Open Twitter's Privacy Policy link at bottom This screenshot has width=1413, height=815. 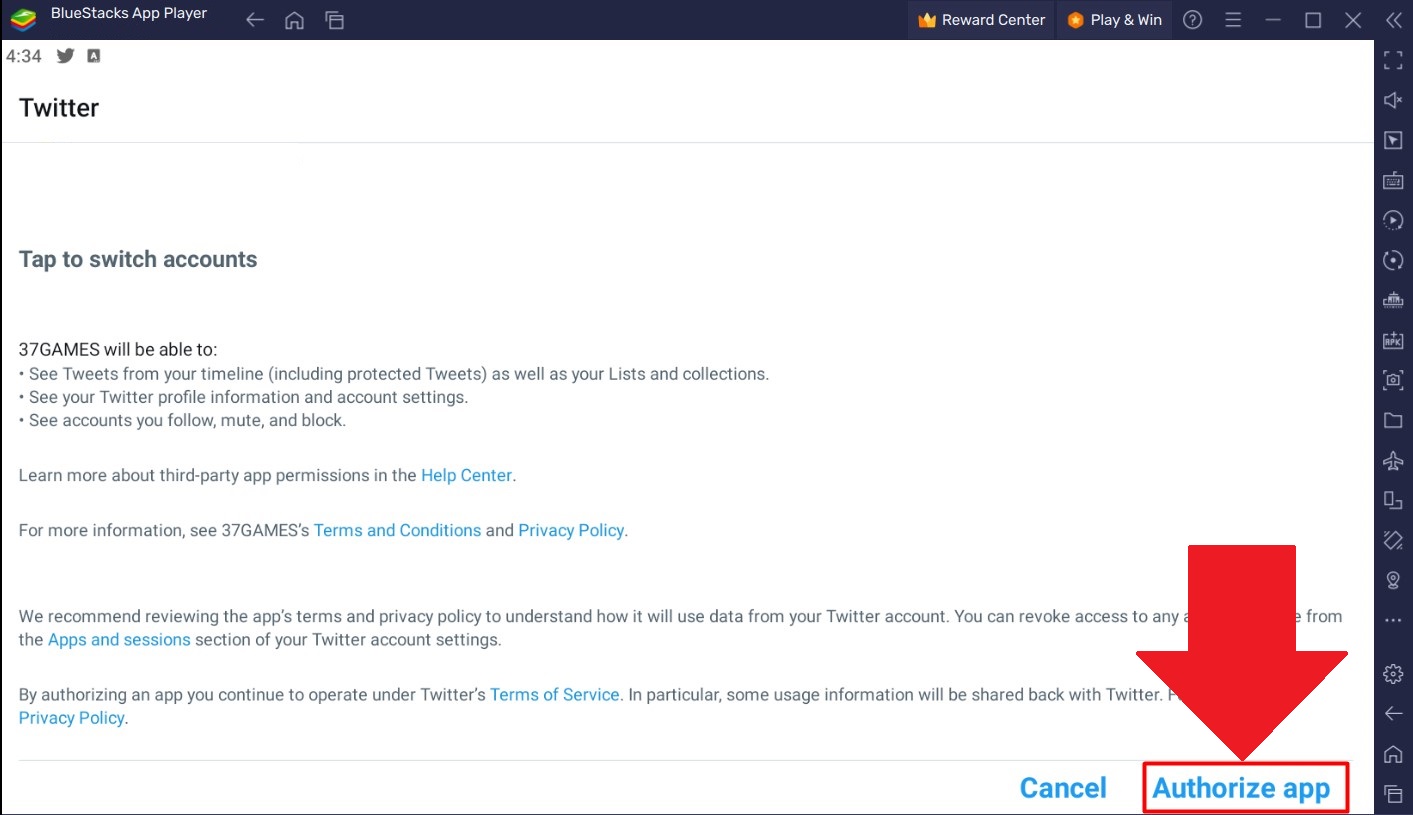point(72,717)
